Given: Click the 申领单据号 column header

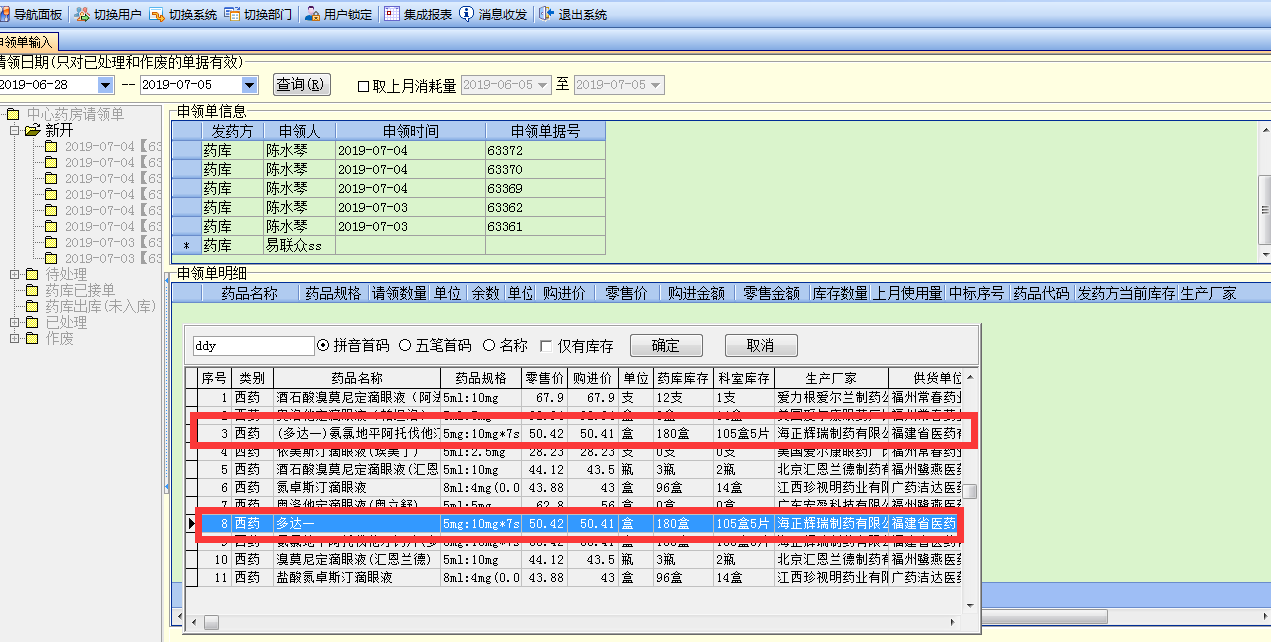Looking at the screenshot, I should pyautogui.click(x=545, y=131).
